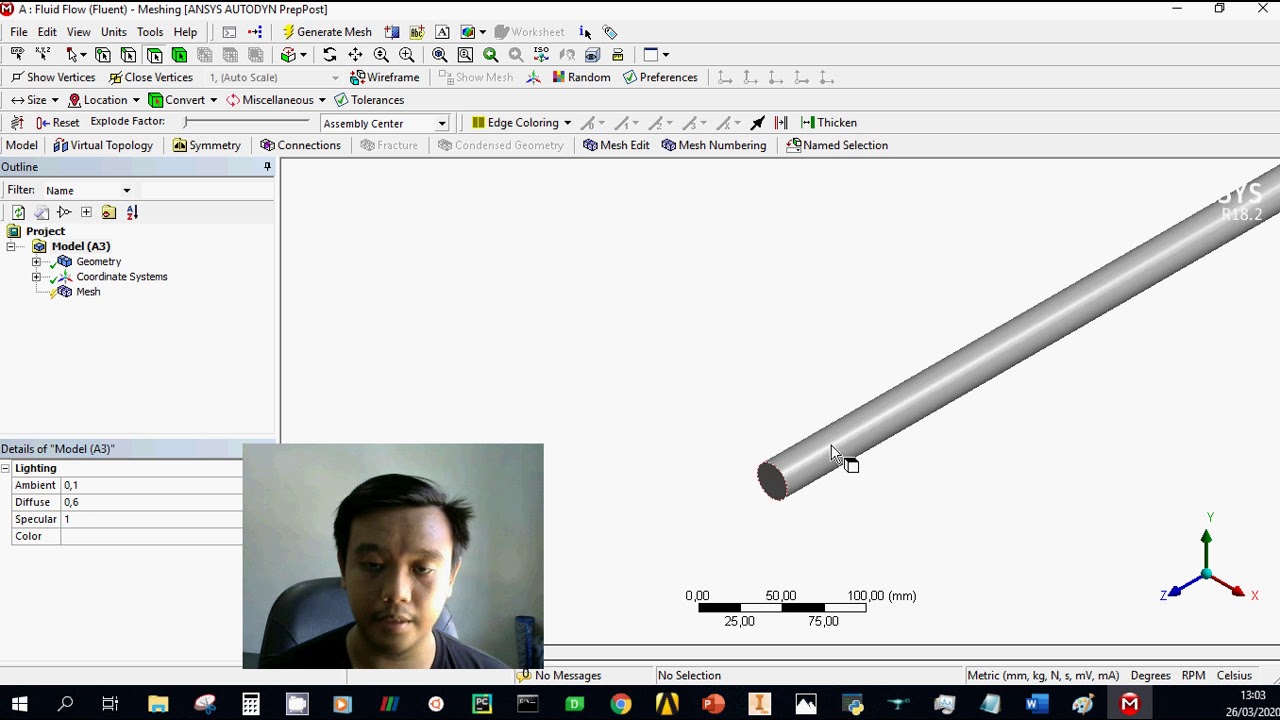Click the Explode Factor slider
Screen dimensions: 1280x720
click(247, 122)
